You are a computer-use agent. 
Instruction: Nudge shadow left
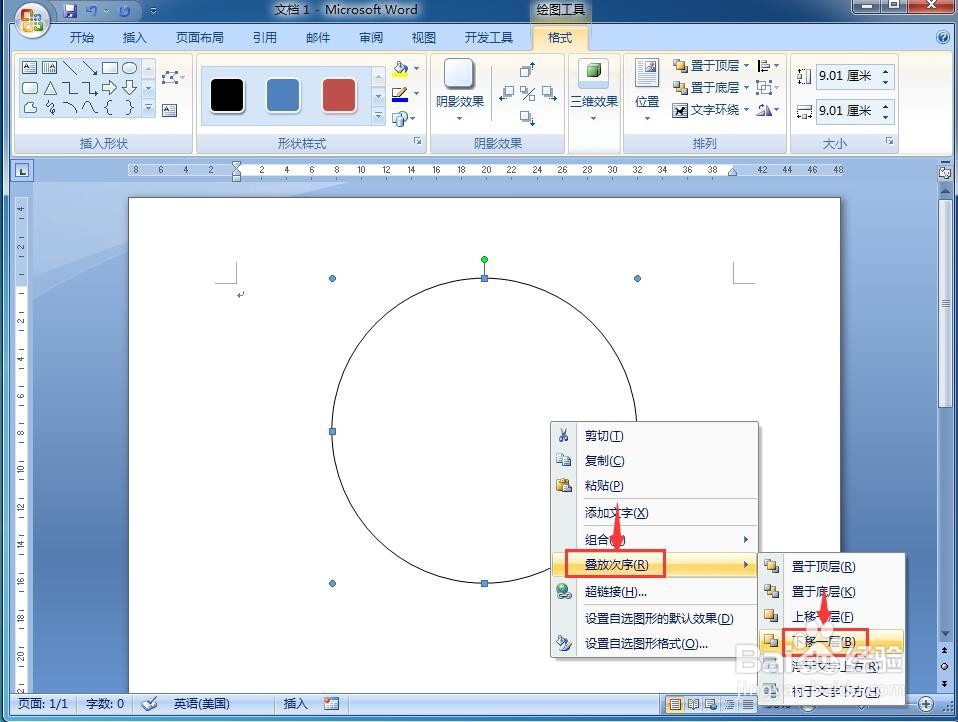(x=507, y=93)
